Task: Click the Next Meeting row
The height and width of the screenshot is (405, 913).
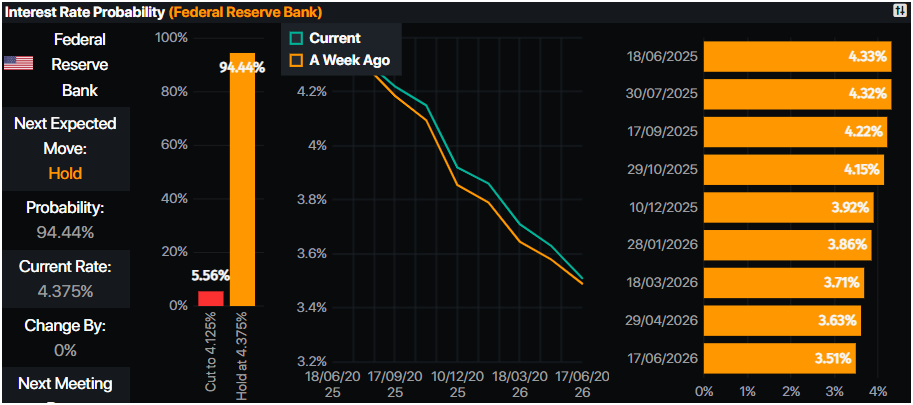Action: point(65,384)
